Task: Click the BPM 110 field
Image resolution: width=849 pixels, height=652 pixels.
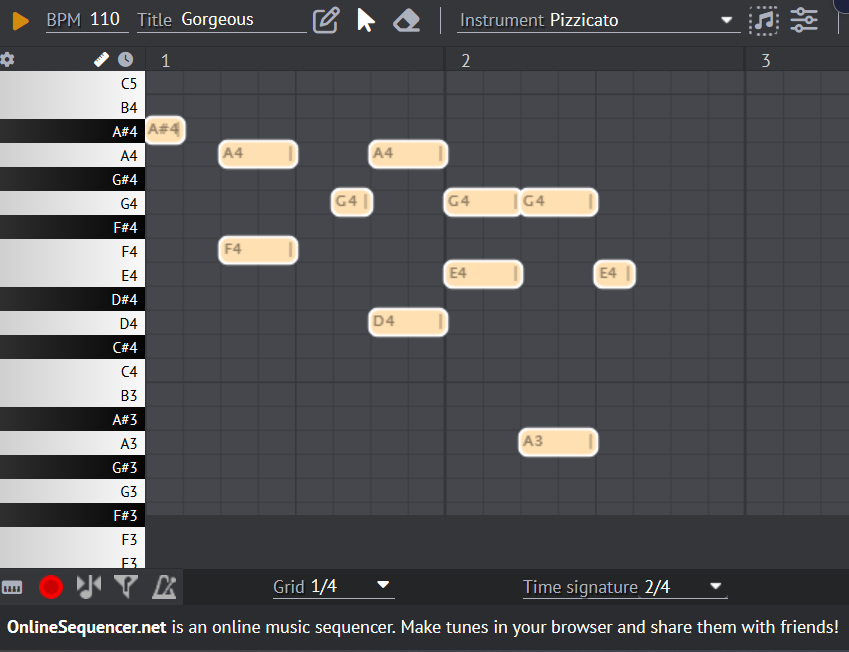Action: (104, 20)
